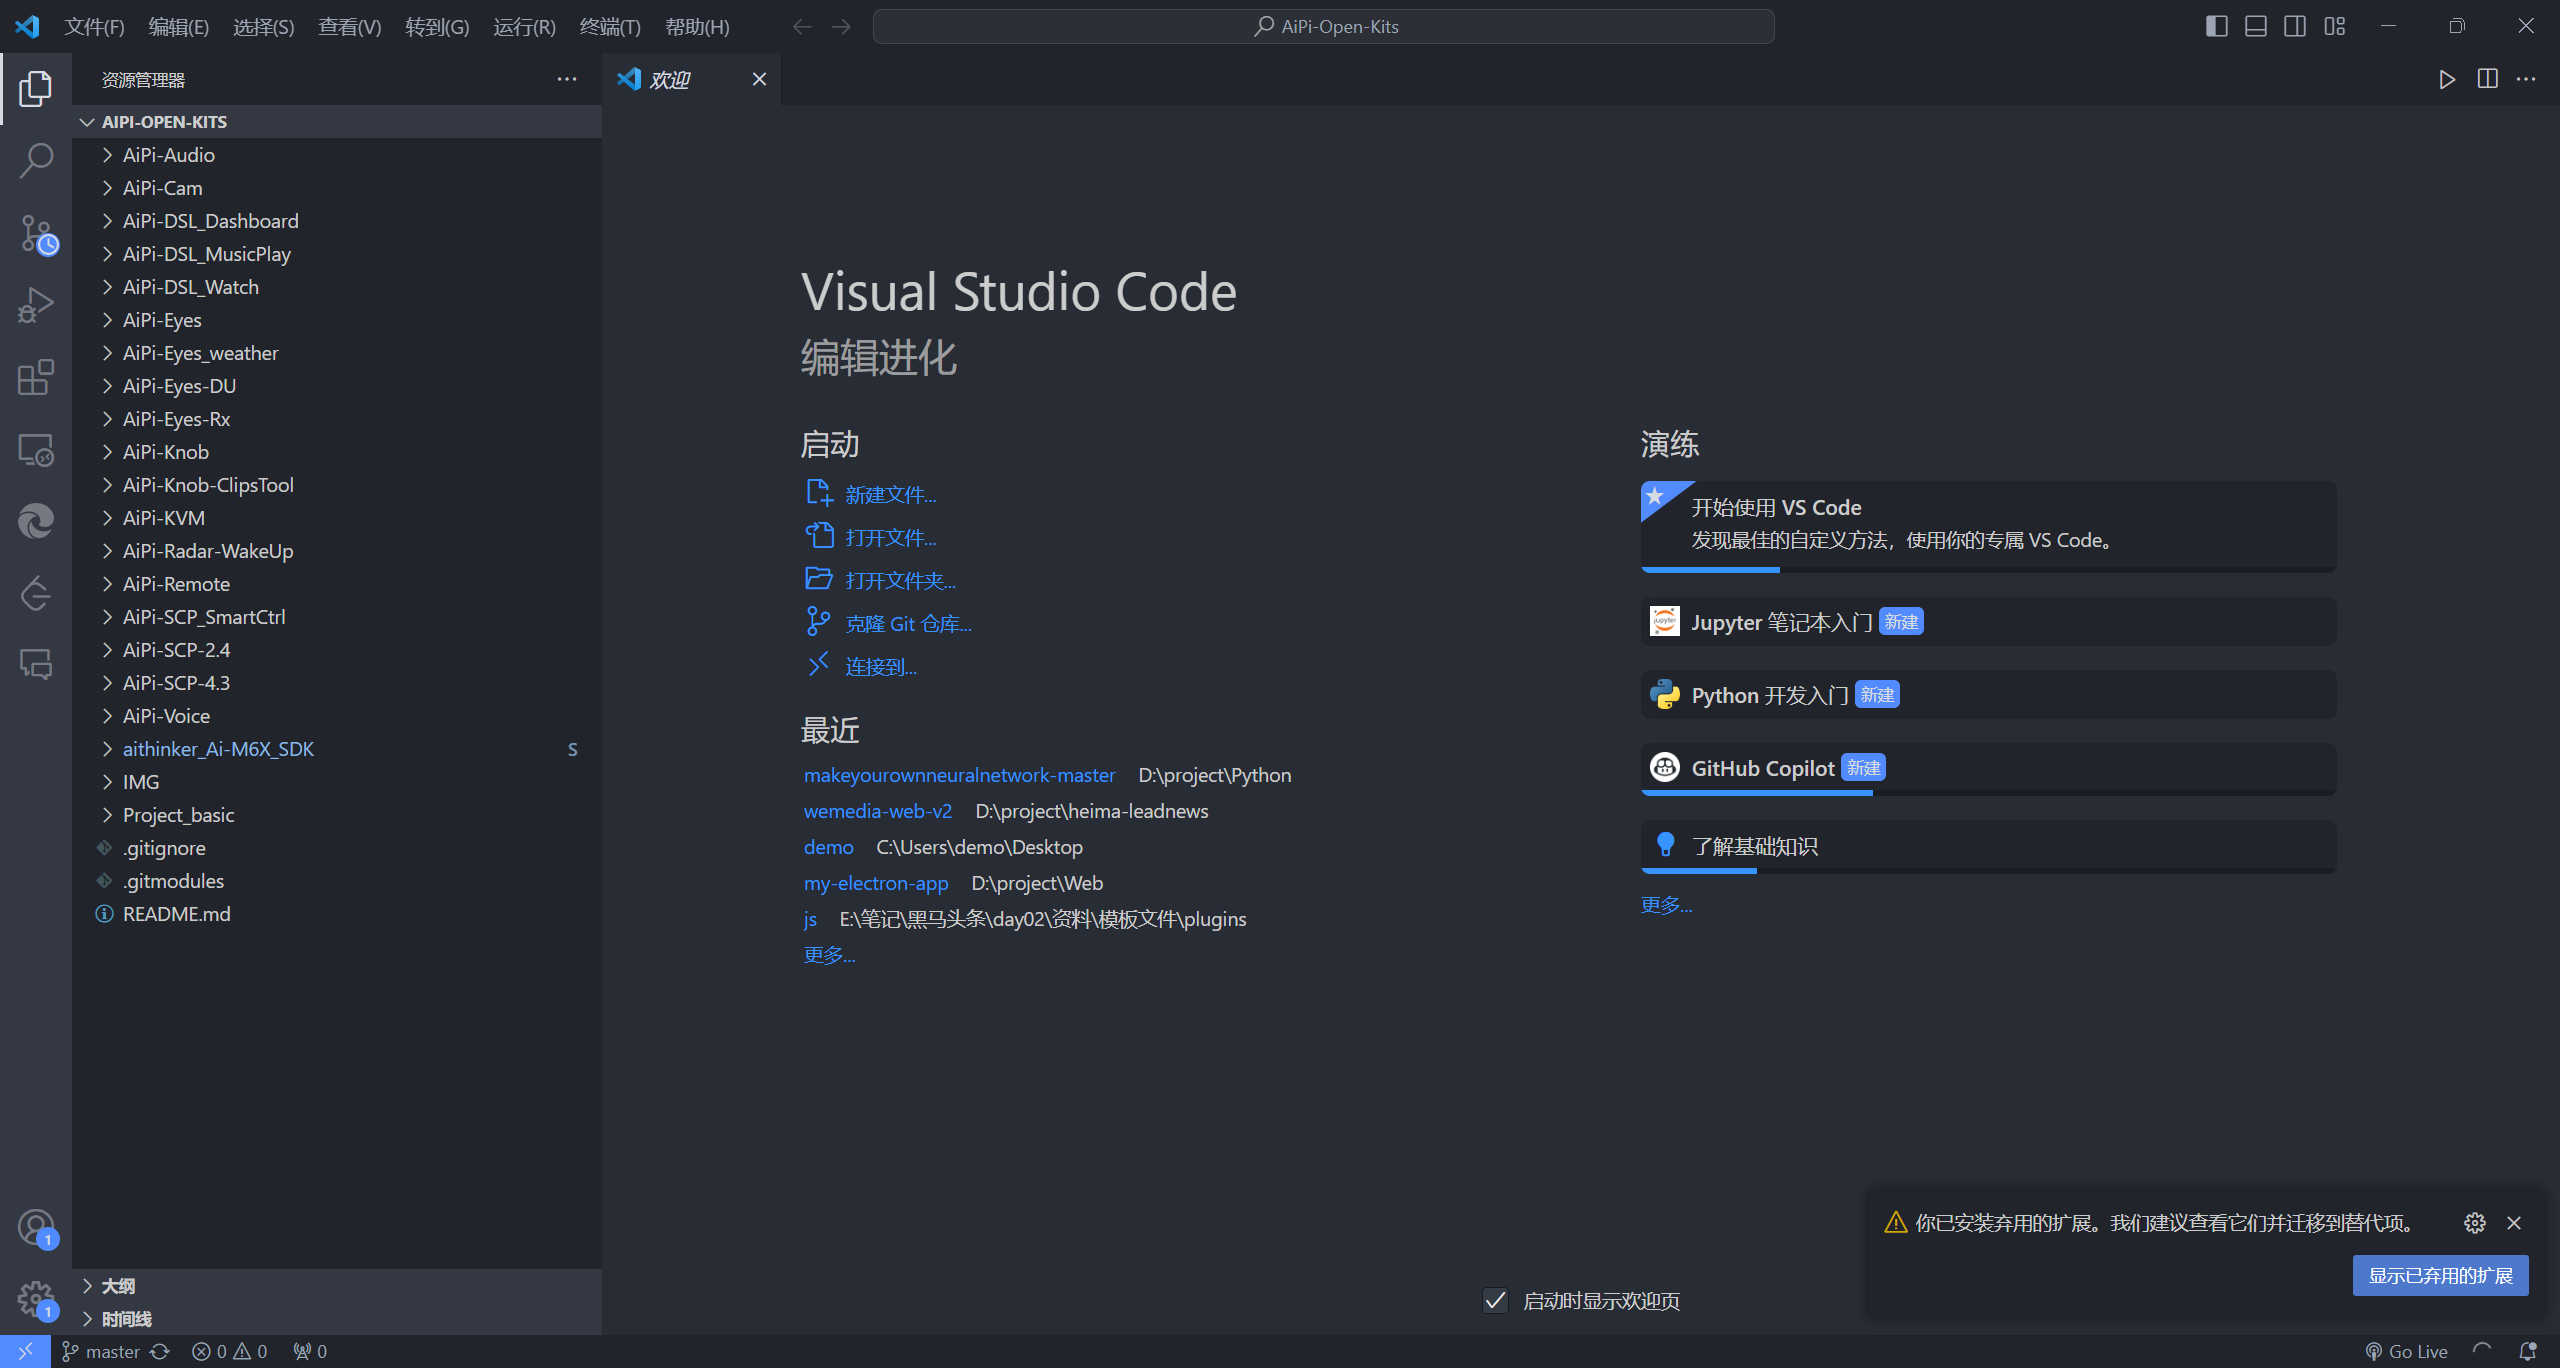Dismiss the deprecated extensions notification

point(2514,1223)
